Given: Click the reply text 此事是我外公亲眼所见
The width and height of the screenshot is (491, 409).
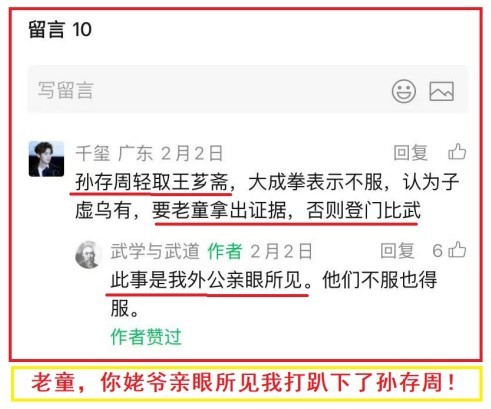Looking at the screenshot, I should 207,279.
